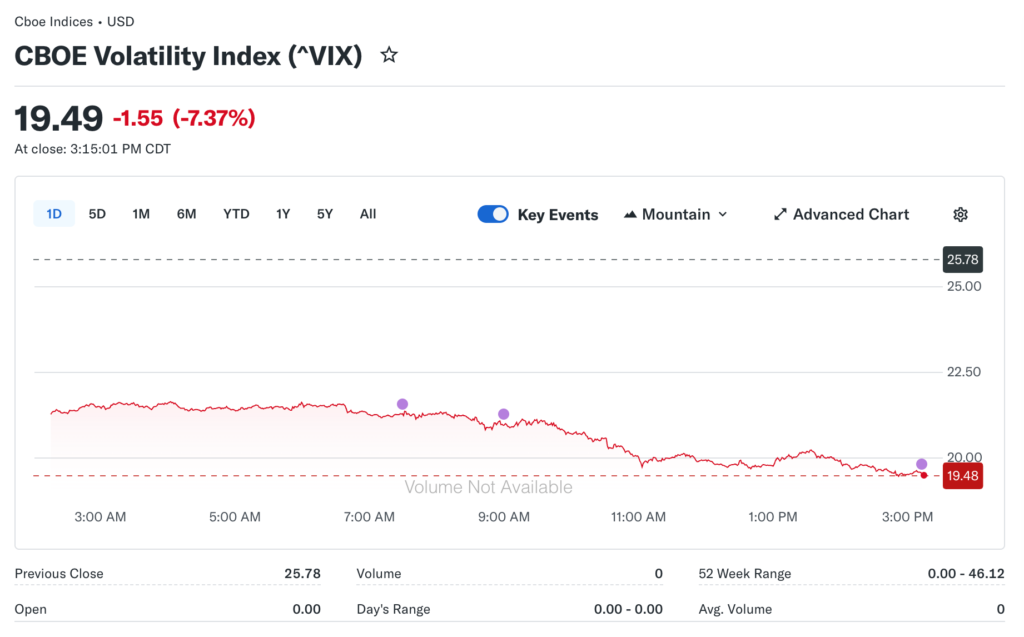Choose the 5Y time range
This screenshot has height=637, width=1024.
click(x=325, y=214)
